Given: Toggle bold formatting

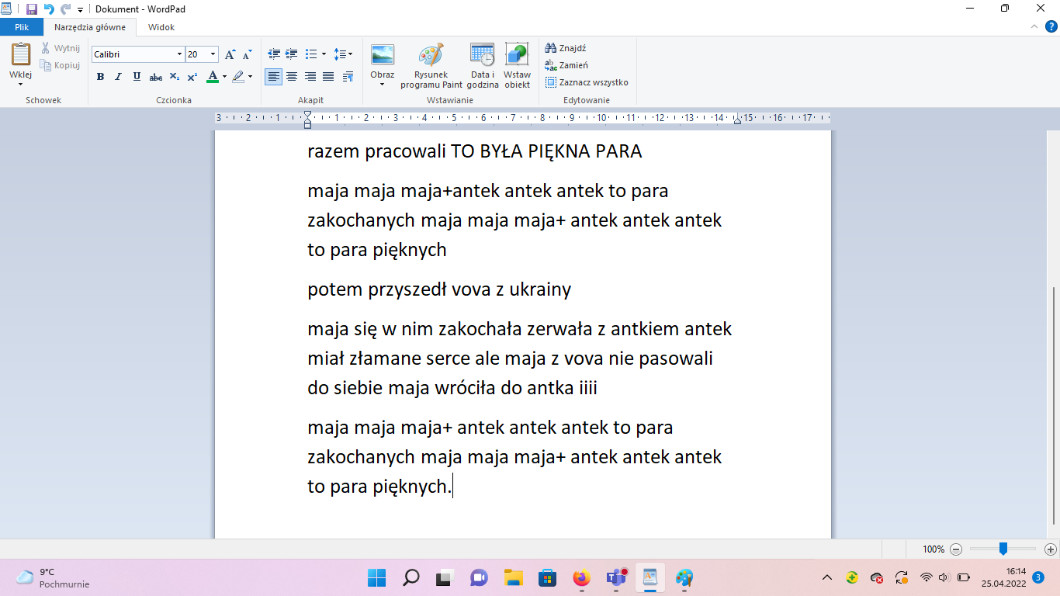Looking at the screenshot, I should [x=100, y=77].
